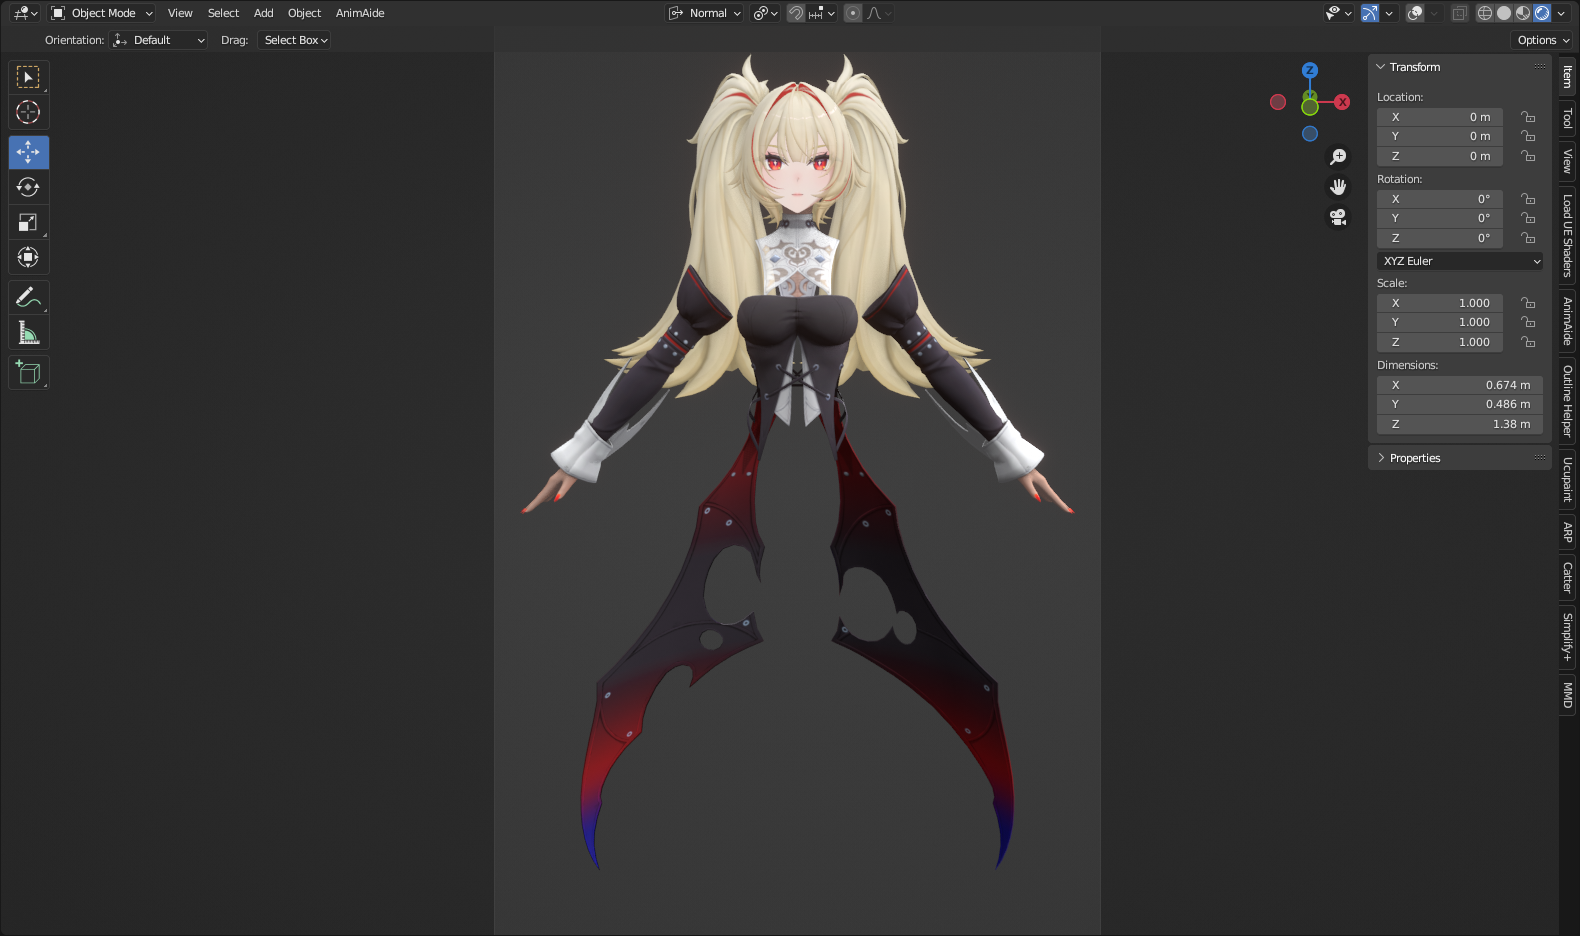Viewport: 1580px width, 936px height.
Task: Open the MMD sidebar tab
Action: click(x=1568, y=695)
